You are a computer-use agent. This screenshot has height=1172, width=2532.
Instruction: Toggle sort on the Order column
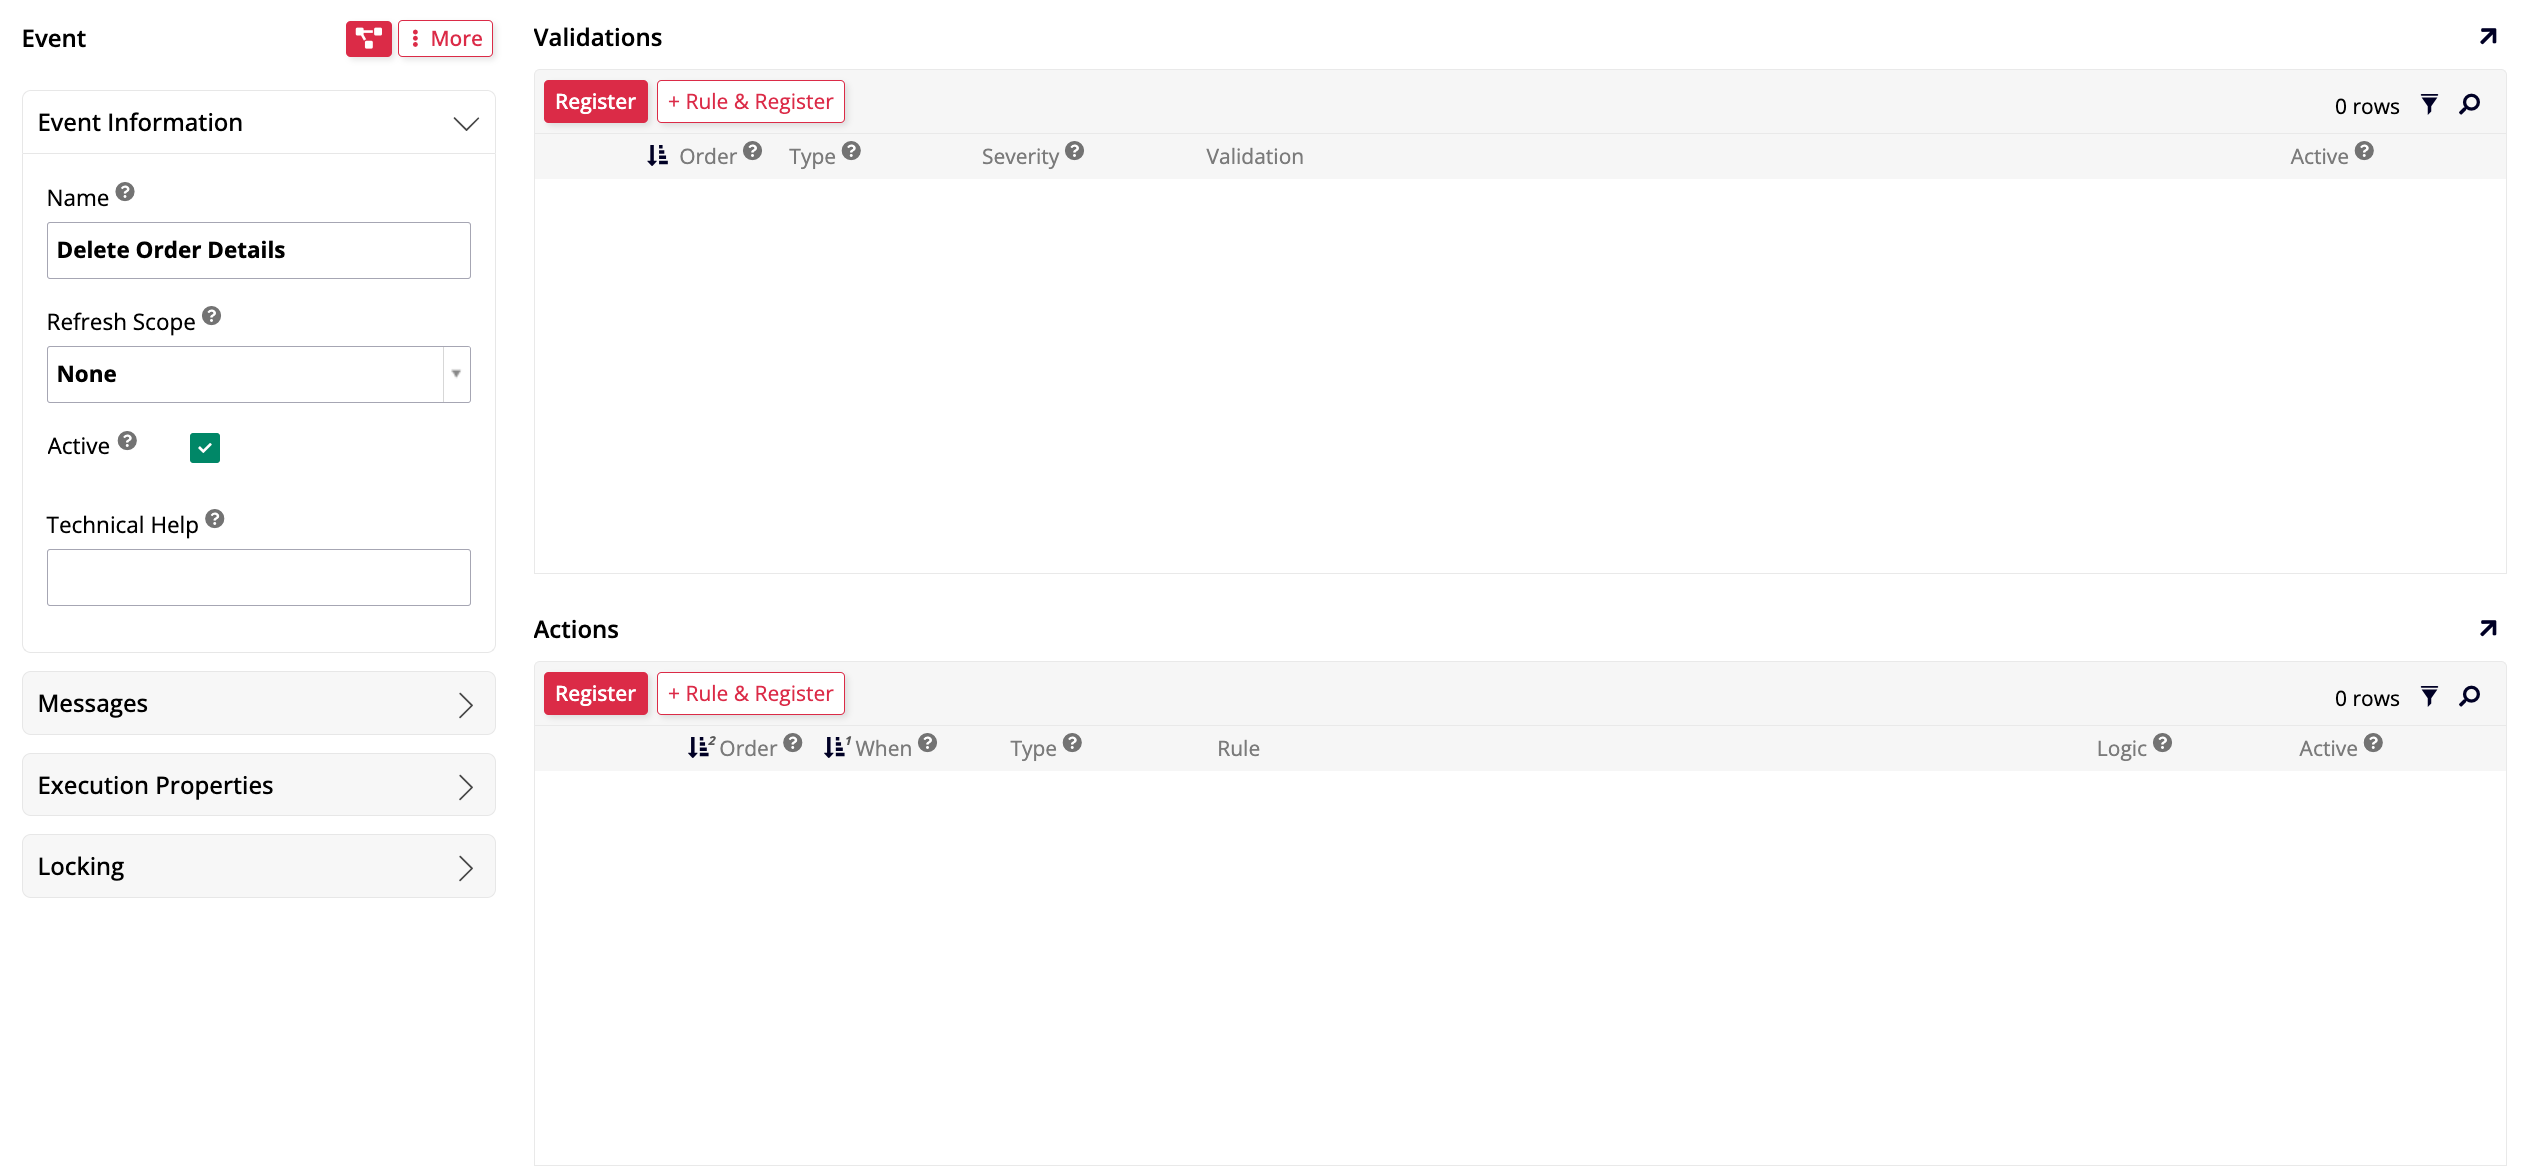pyautogui.click(x=705, y=155)
